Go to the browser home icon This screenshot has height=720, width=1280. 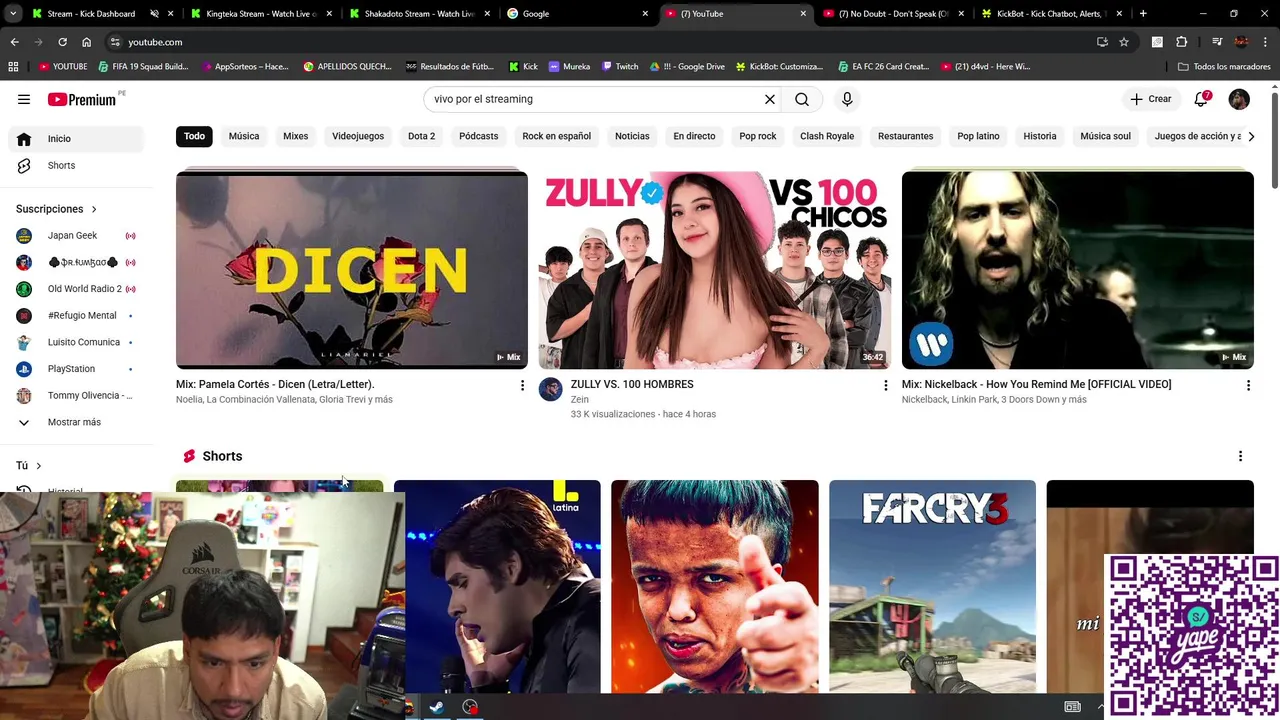tap(86, 42)
